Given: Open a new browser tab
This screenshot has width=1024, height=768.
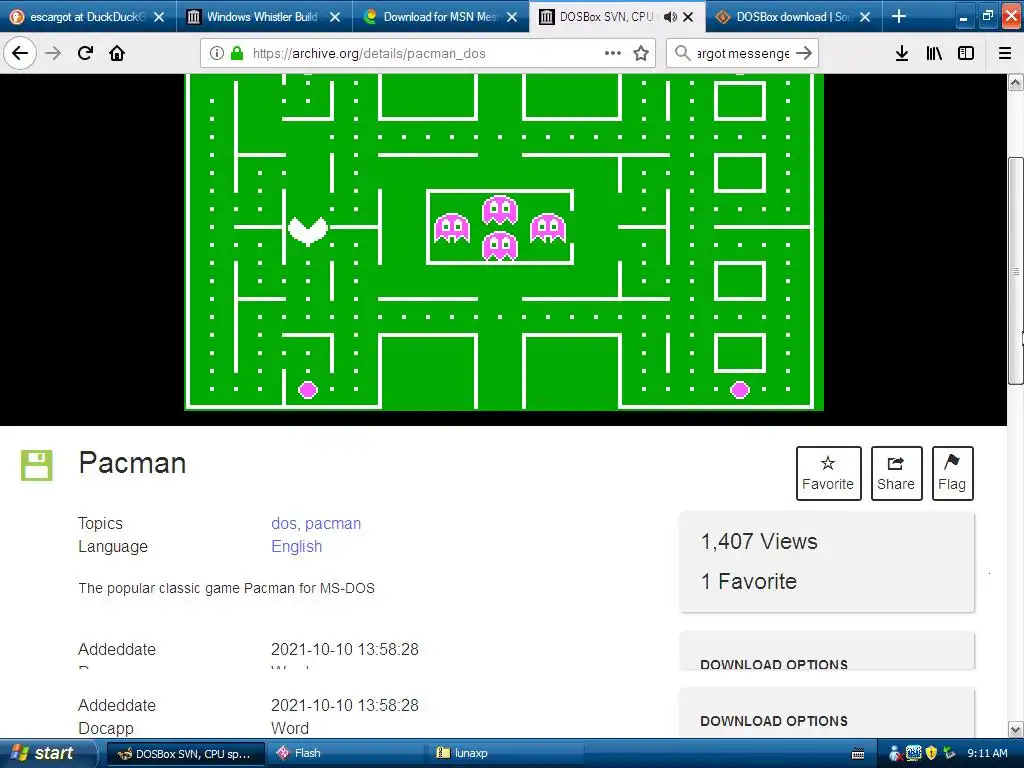Looking at the screenshot, I should coord(899,16).
